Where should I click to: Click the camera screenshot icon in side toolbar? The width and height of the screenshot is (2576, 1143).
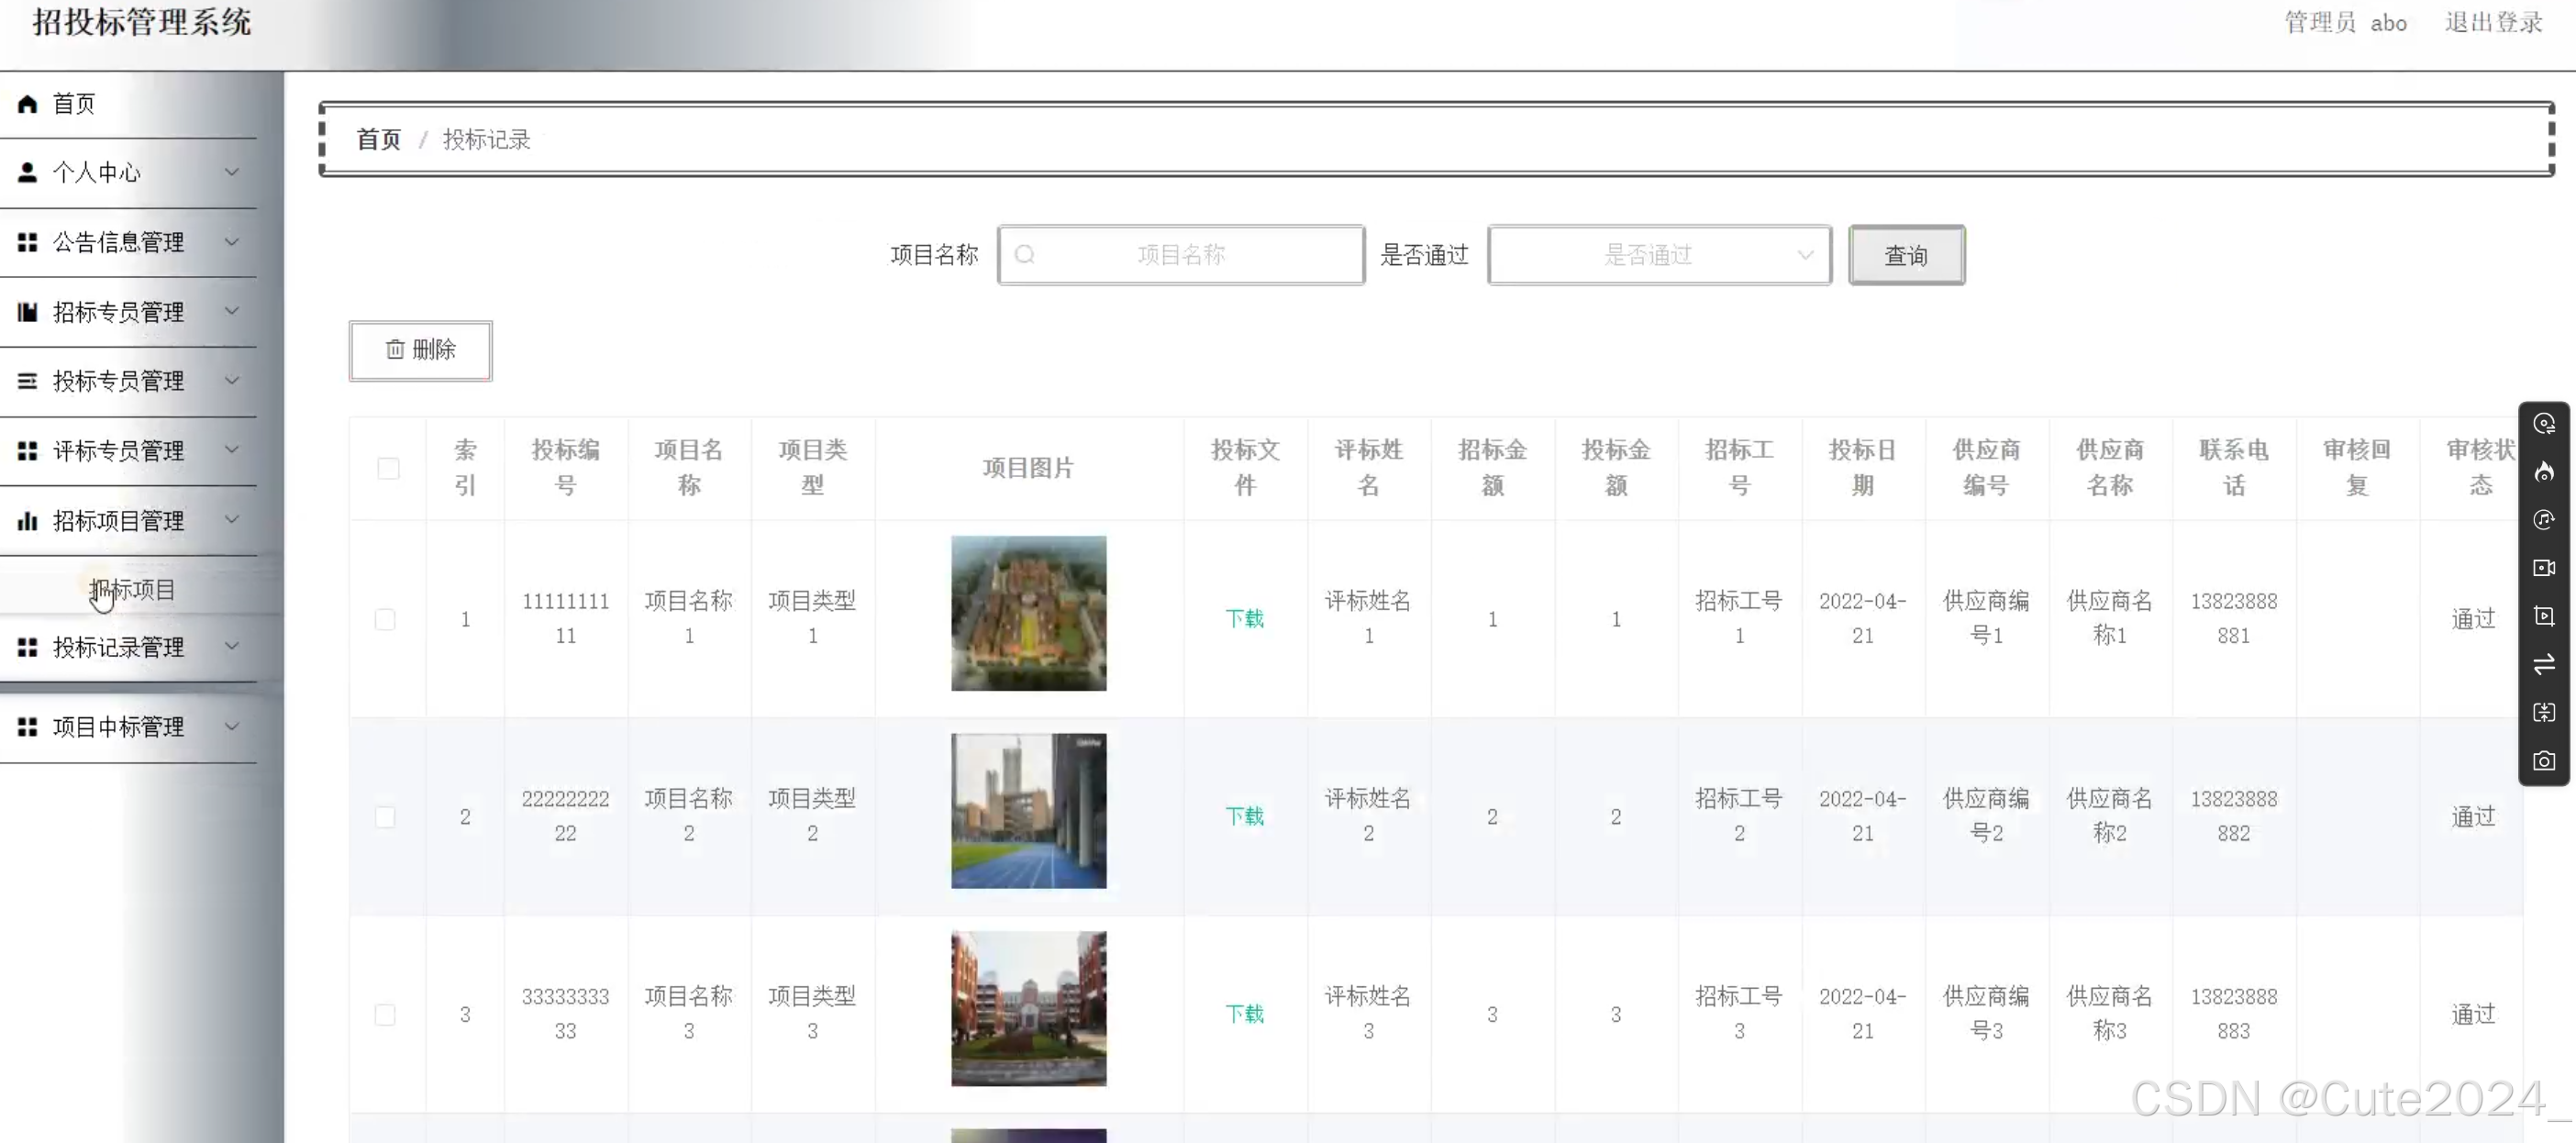coord(2544,761)
